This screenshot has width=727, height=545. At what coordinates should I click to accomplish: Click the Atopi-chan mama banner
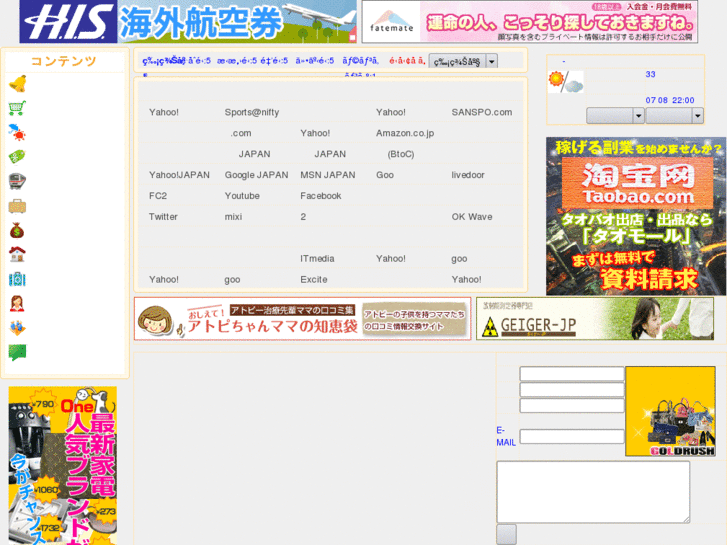tap(303, 319)
